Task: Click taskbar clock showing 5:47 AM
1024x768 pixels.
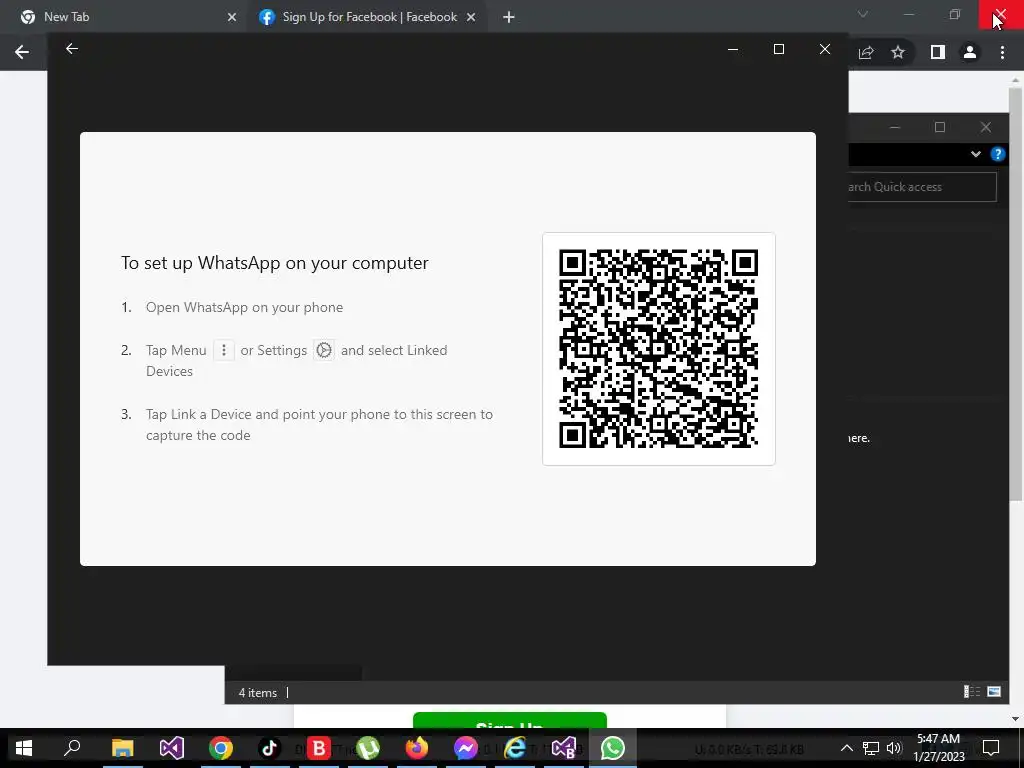Action: pyautogui.click(x=938, y=748)
